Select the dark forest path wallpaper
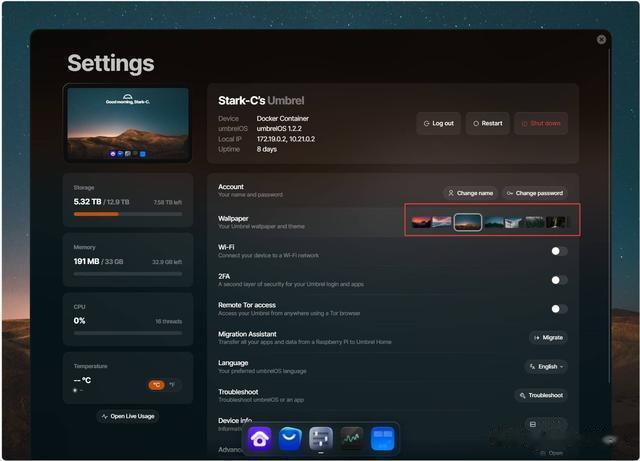Viewport: 640px width, 461px height. pyautogui.click(x=556, y=223)
